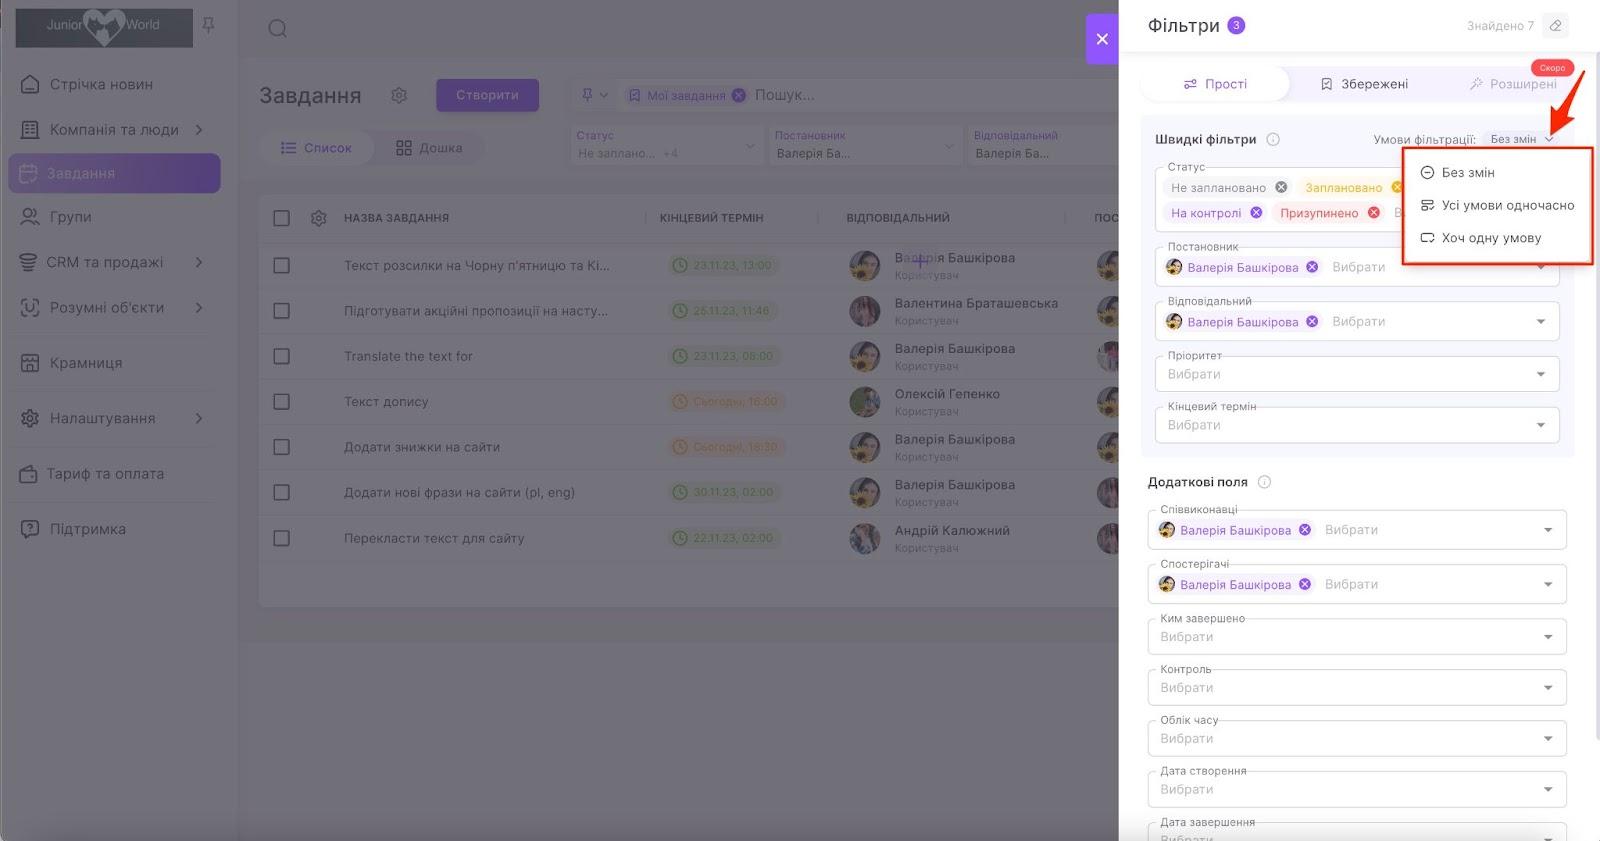Switch to the Прості filters tab
Viewport: 1600px width, 841px height.
pyautogui.click(x=1215, y=84)
